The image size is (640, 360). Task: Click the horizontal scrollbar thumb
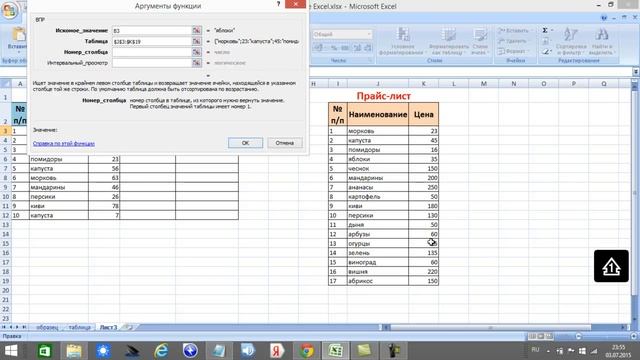tap(491, 327)
